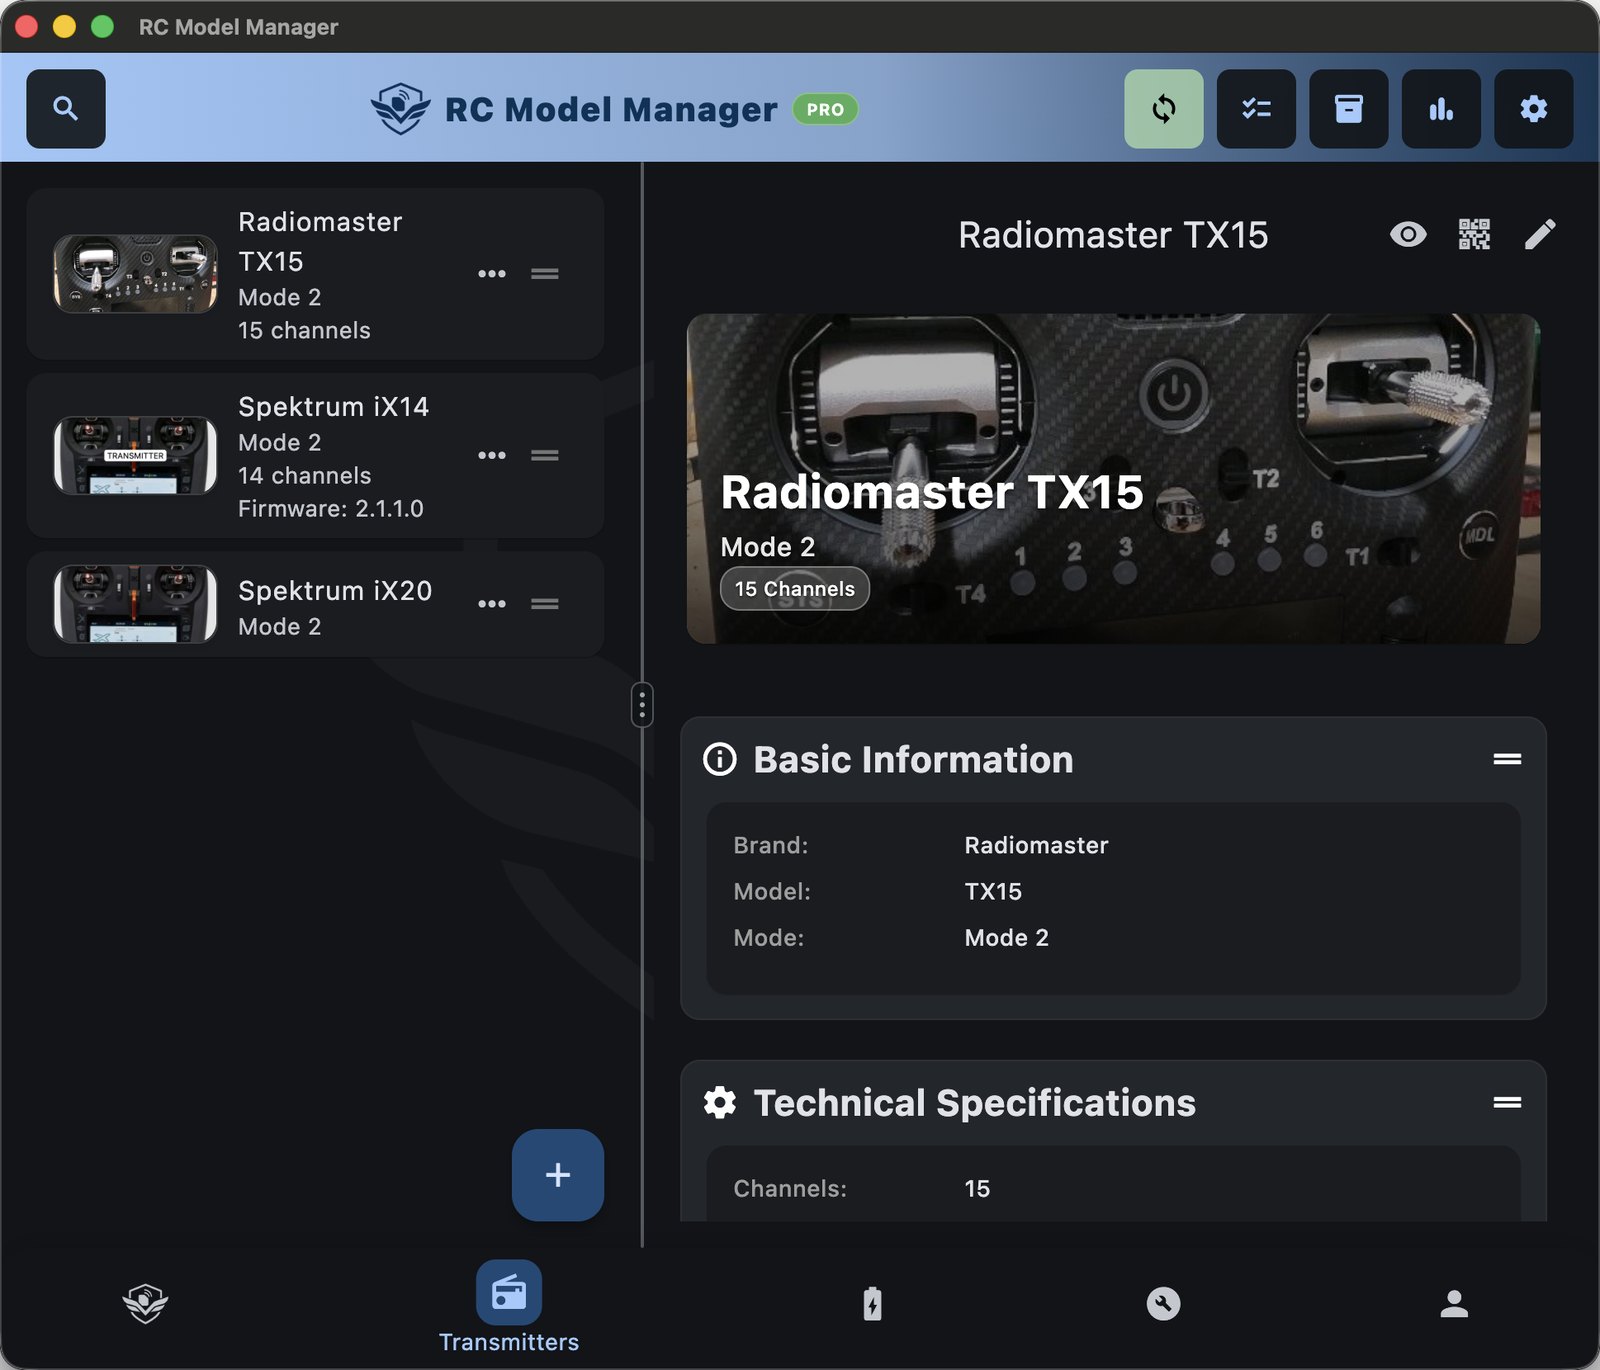Switch to the maintenance wrench tab
This screenshot has width=1600, height=1370.
[1163, 1304]
